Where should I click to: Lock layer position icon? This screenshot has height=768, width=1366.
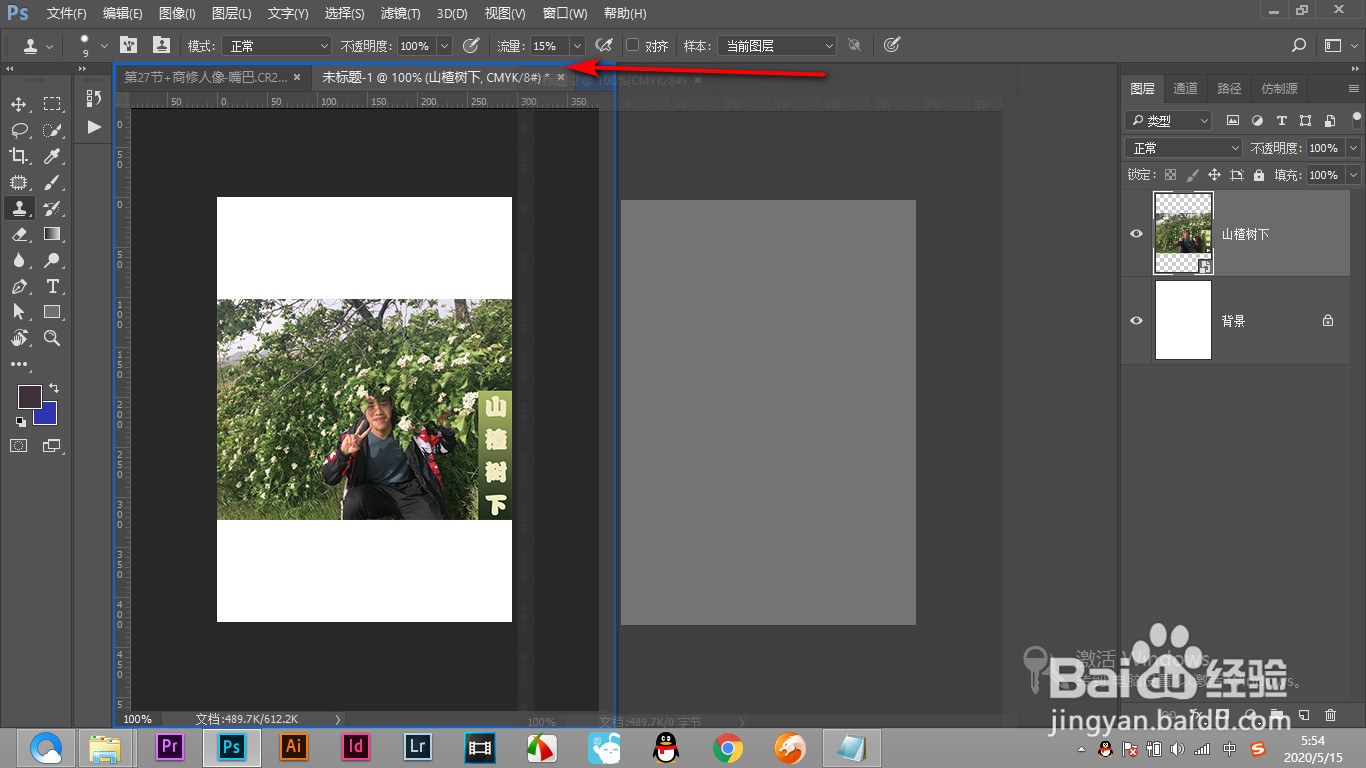click(1214, 175)
